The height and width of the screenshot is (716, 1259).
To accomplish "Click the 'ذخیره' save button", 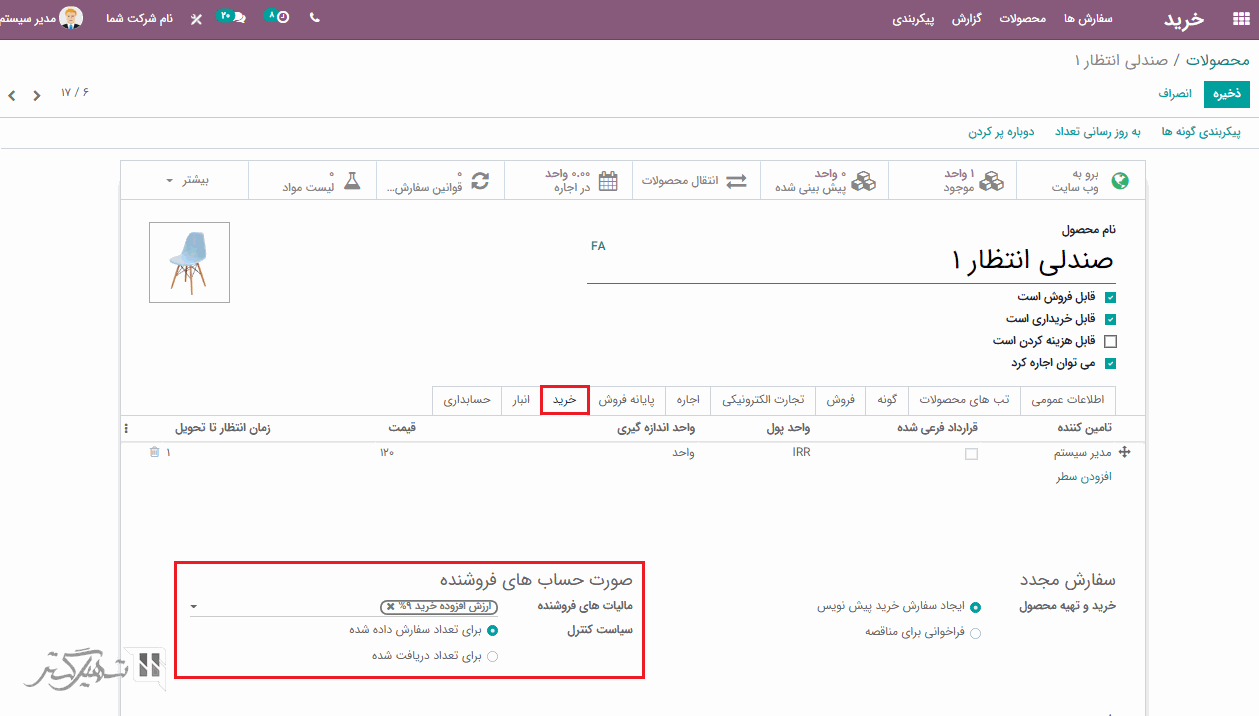I will pyautogui.click(x=1227, y=93).
